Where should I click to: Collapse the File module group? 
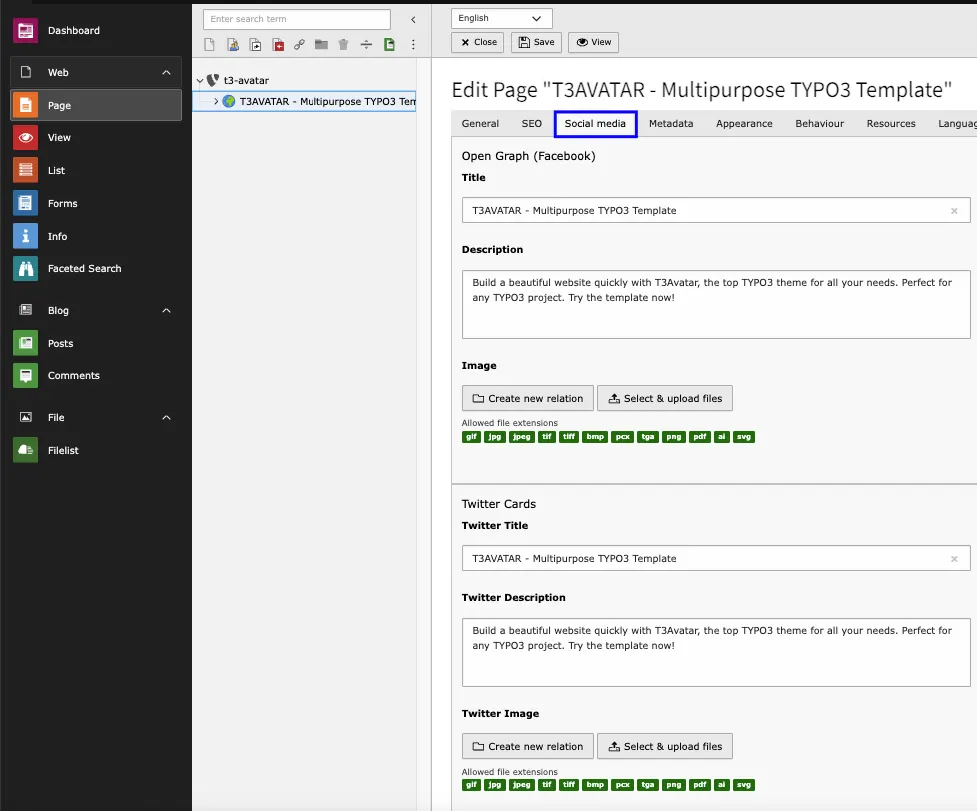point(166,417)
